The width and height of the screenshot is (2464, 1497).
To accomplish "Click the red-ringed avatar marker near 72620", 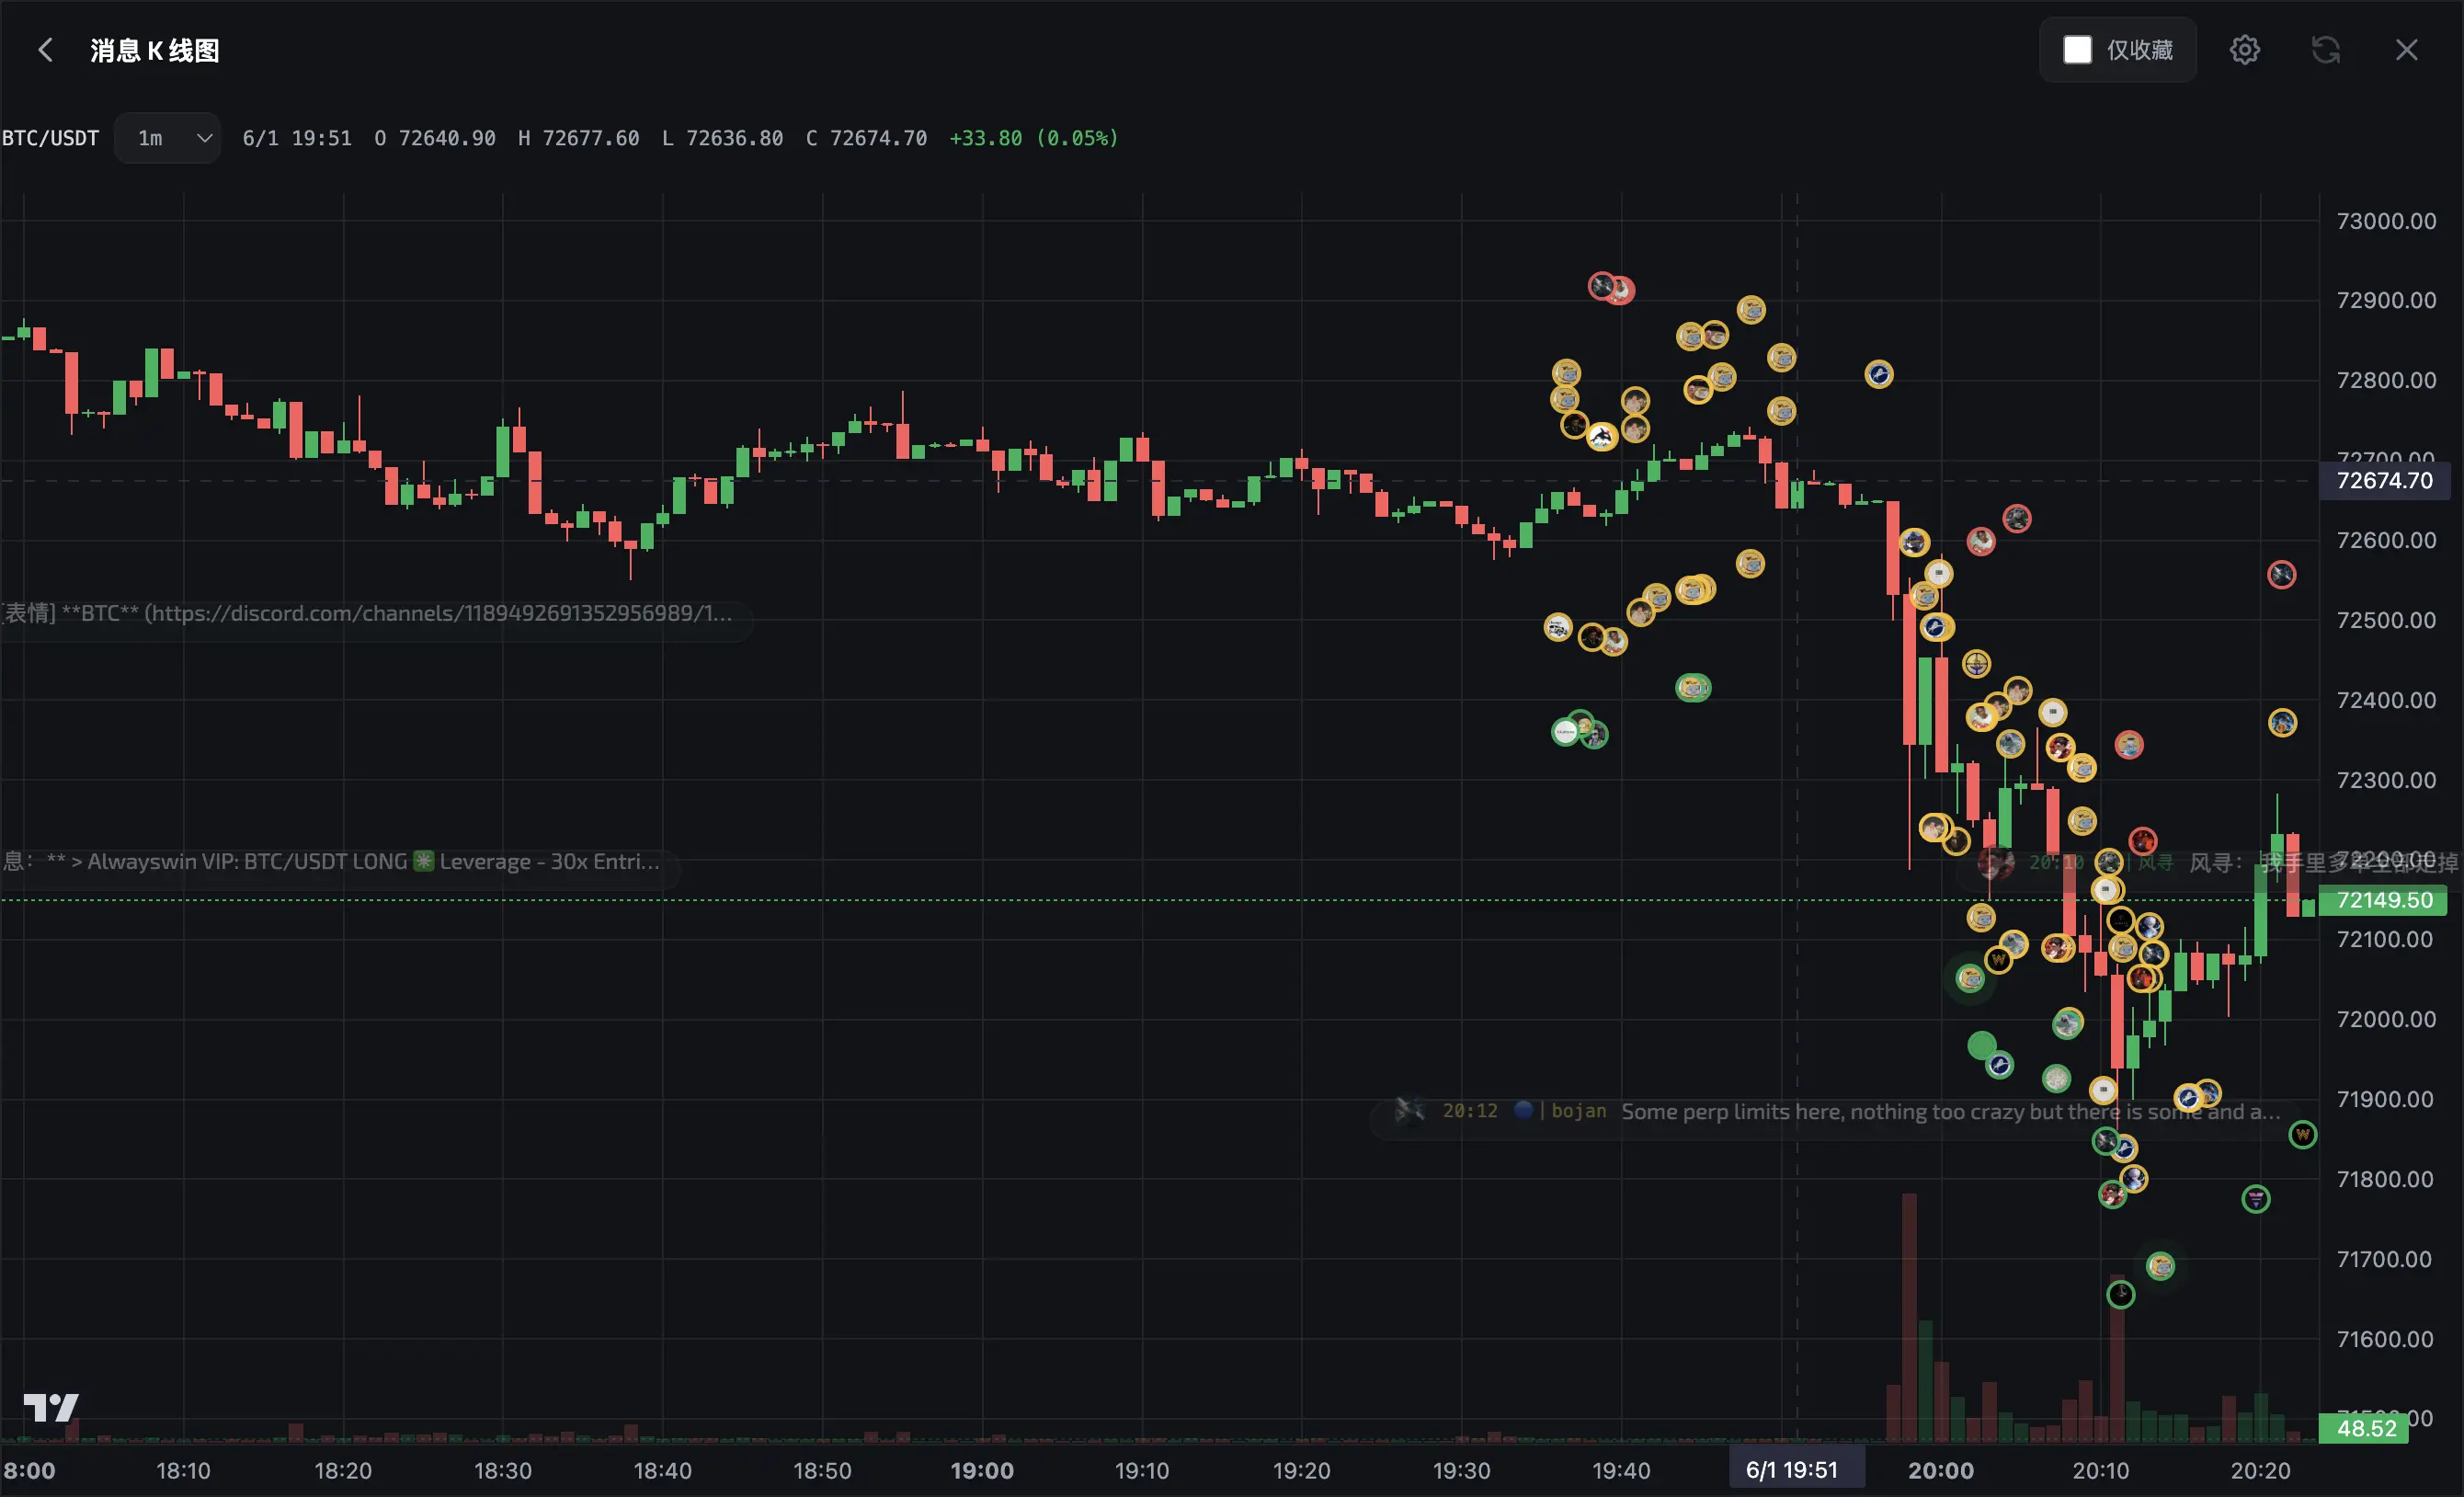I will (2016, 518).
